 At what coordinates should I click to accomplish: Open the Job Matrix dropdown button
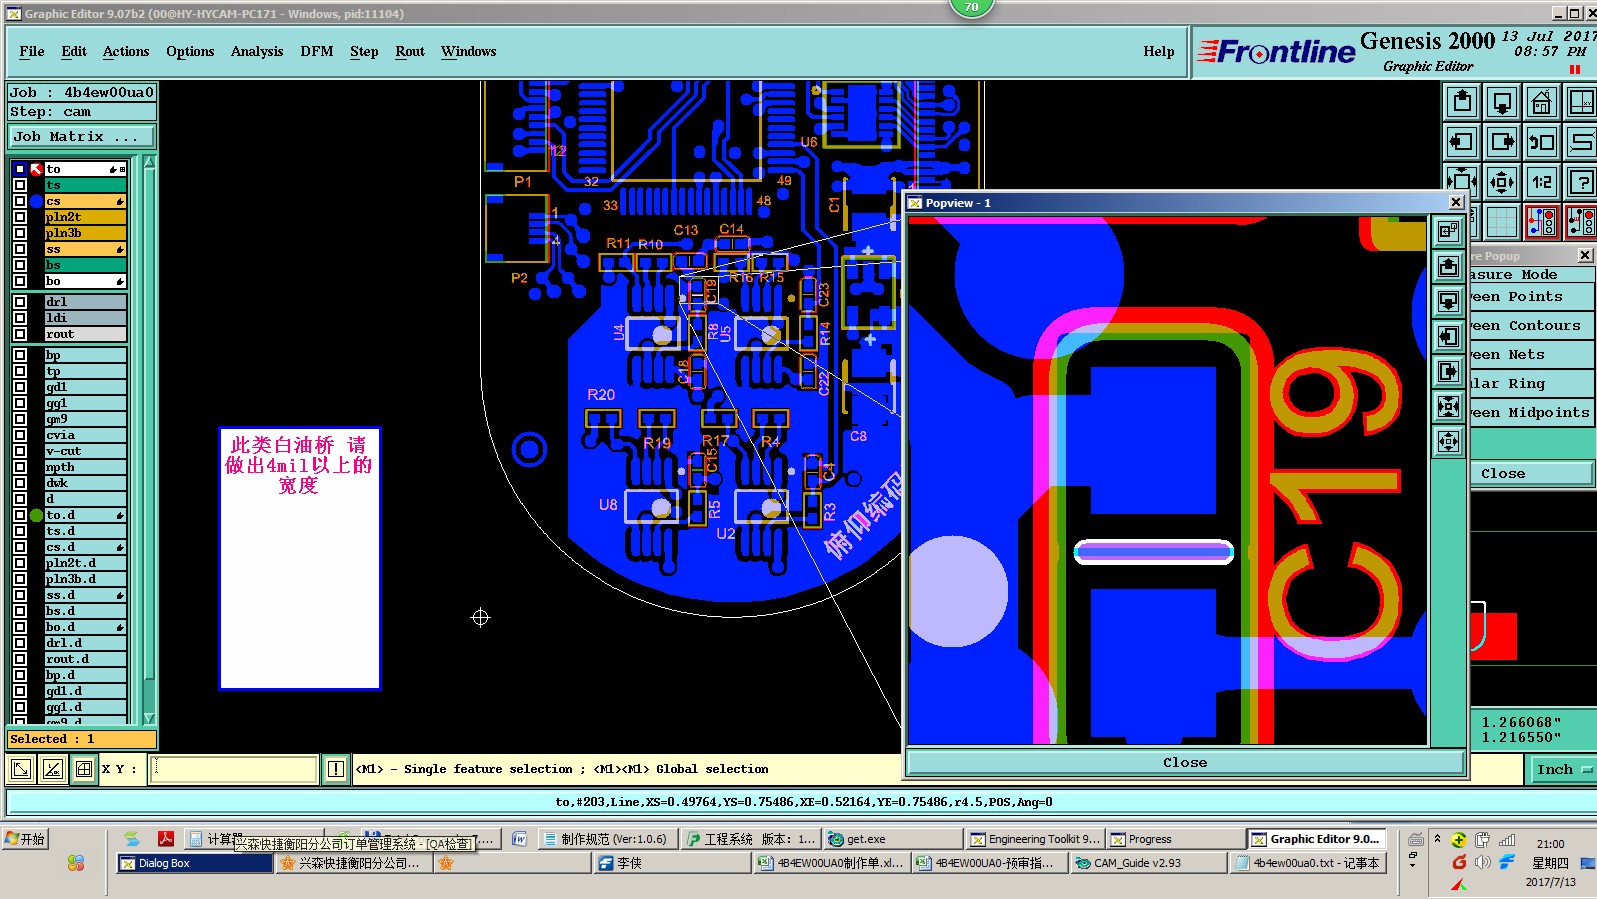82,136
